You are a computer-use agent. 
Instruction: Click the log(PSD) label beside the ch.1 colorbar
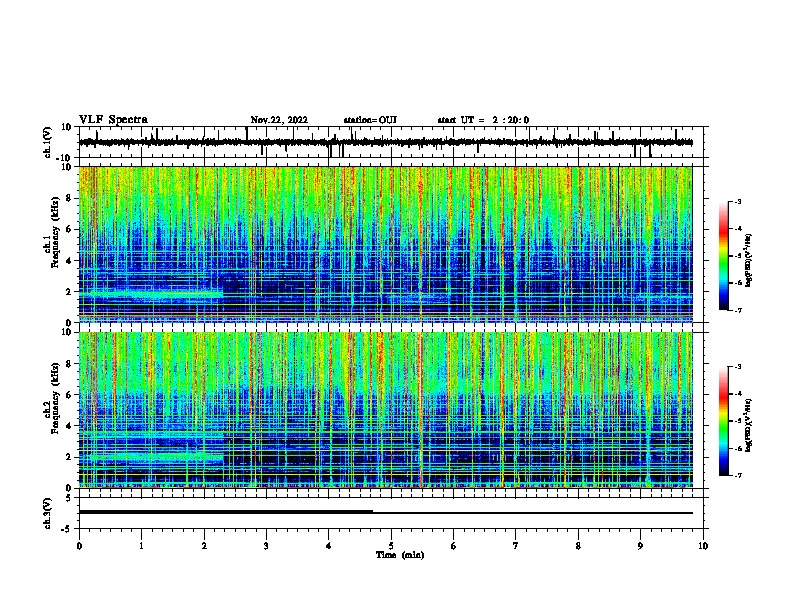(x=749, y=261)
